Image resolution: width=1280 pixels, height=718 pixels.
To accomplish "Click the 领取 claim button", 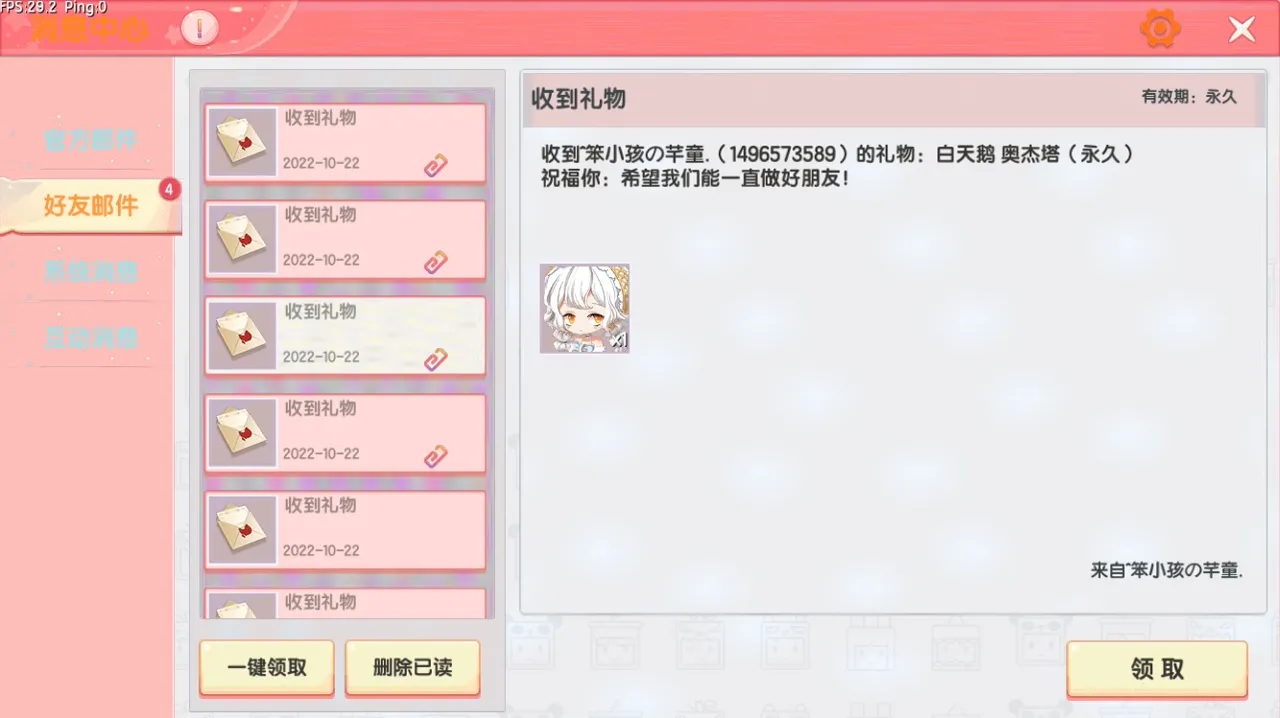I will (1157, 669).
